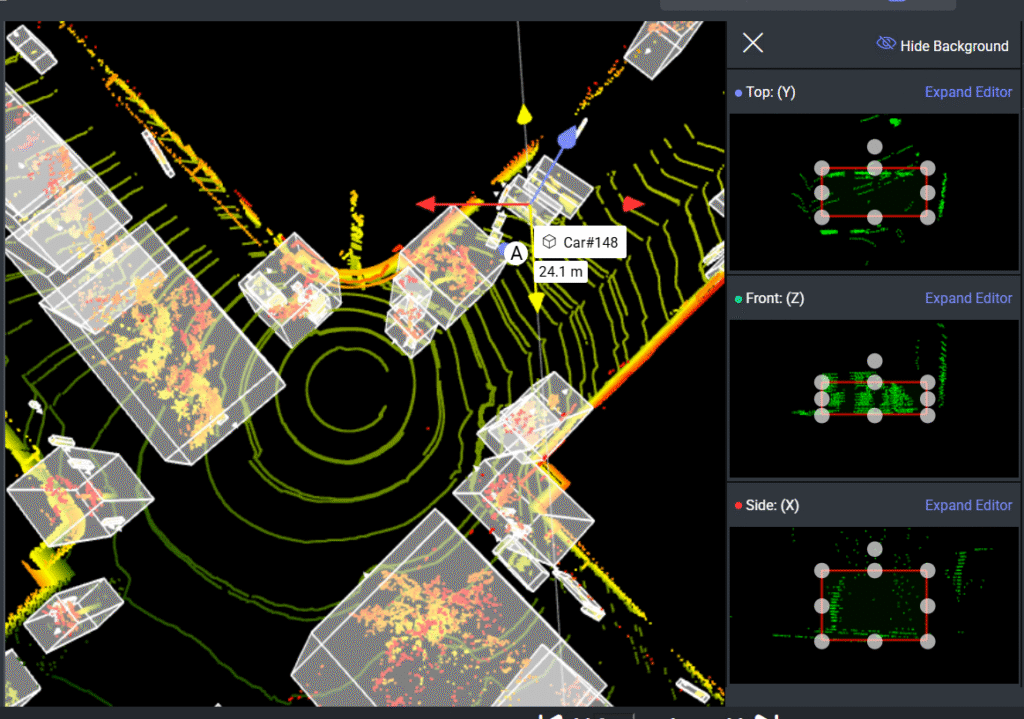Toggle Hide Background eye icon
1024x719 pixels.
click(x=885, y=44)
